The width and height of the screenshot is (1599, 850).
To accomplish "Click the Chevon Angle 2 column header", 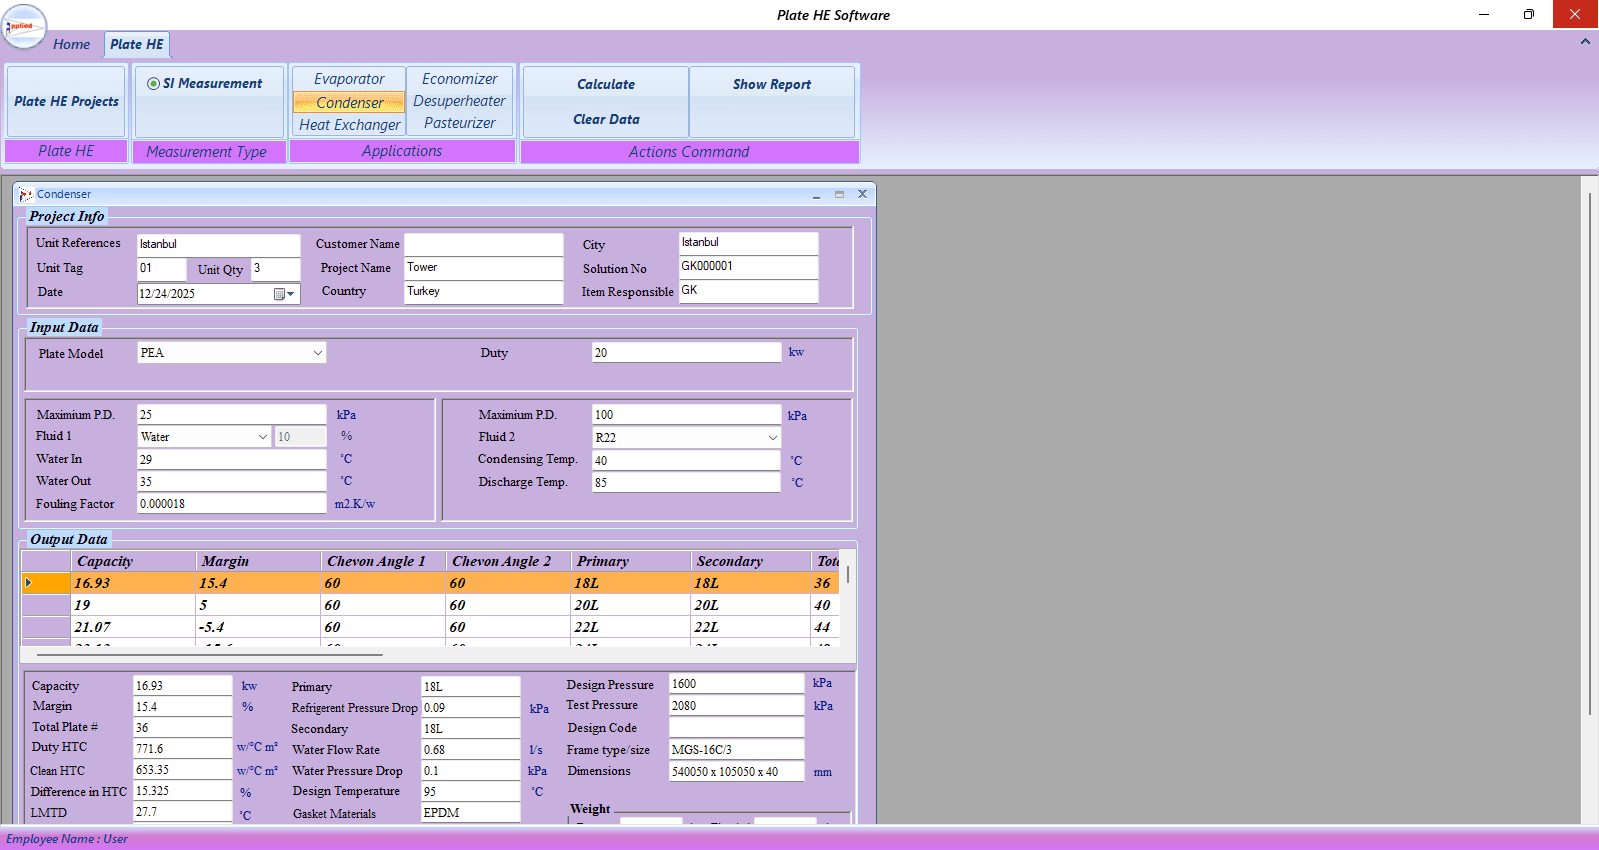I will point(508,561).
